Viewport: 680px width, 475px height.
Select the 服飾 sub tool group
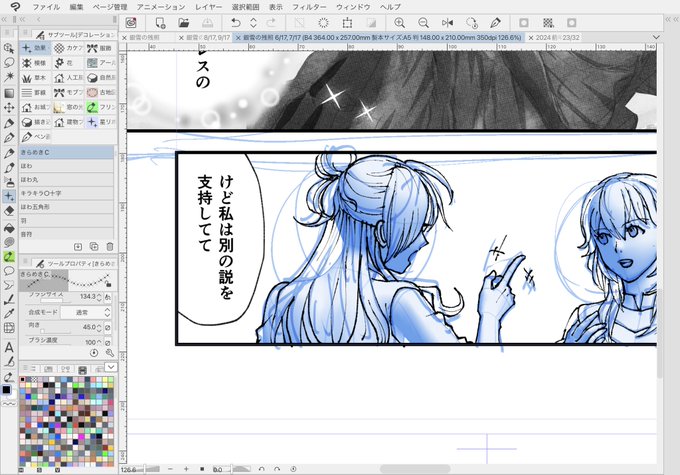(x=101, y=48)
